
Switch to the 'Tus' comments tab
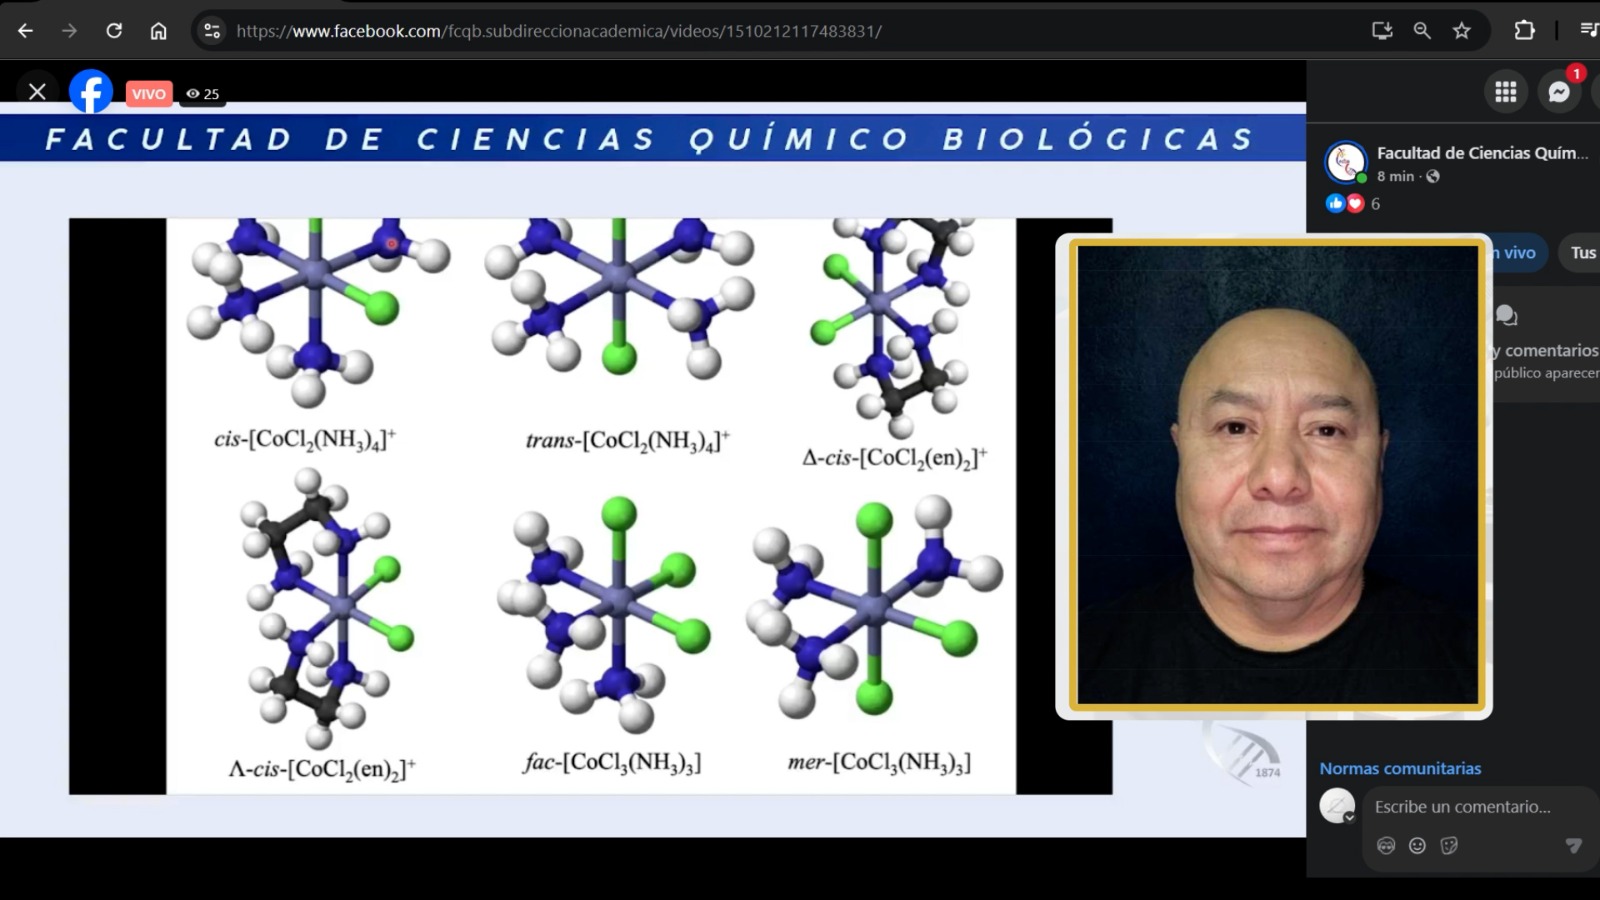point(1583,253)
